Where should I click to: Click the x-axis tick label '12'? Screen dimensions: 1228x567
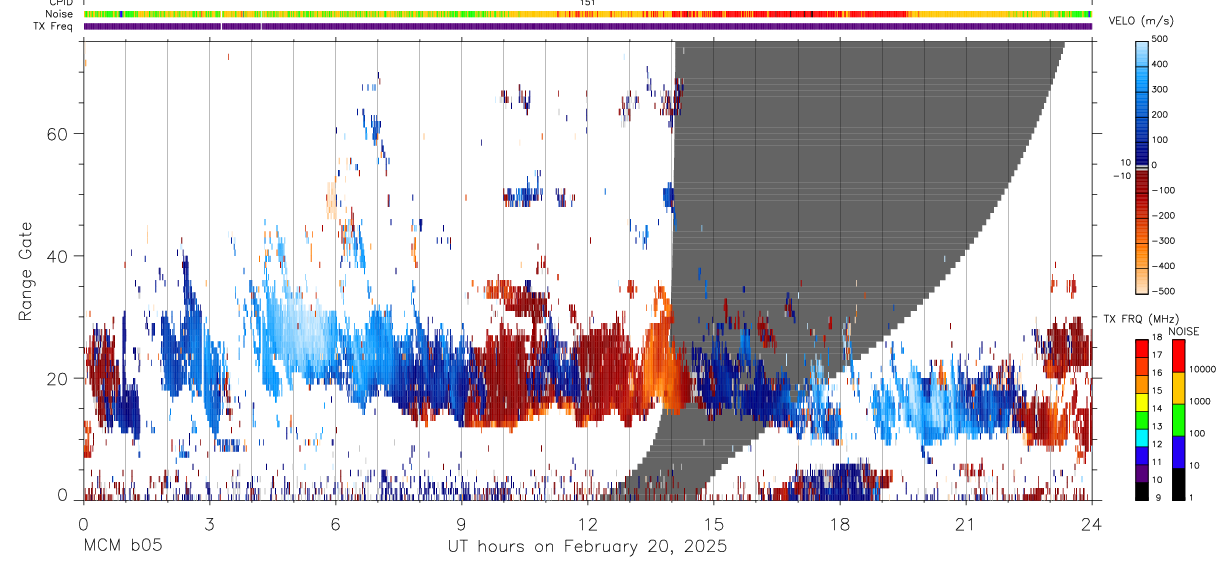pyautogui.click(x=588, y=524)
